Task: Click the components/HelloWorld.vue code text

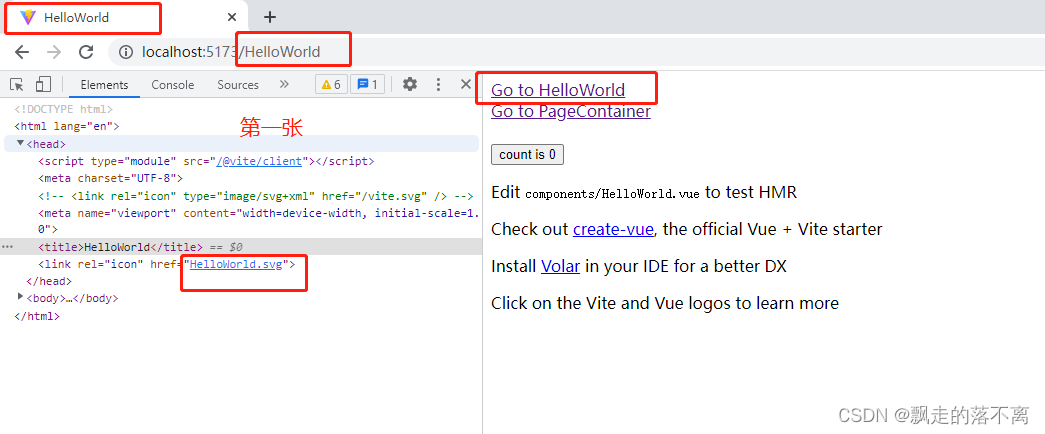Action: (x=612, y=194)
